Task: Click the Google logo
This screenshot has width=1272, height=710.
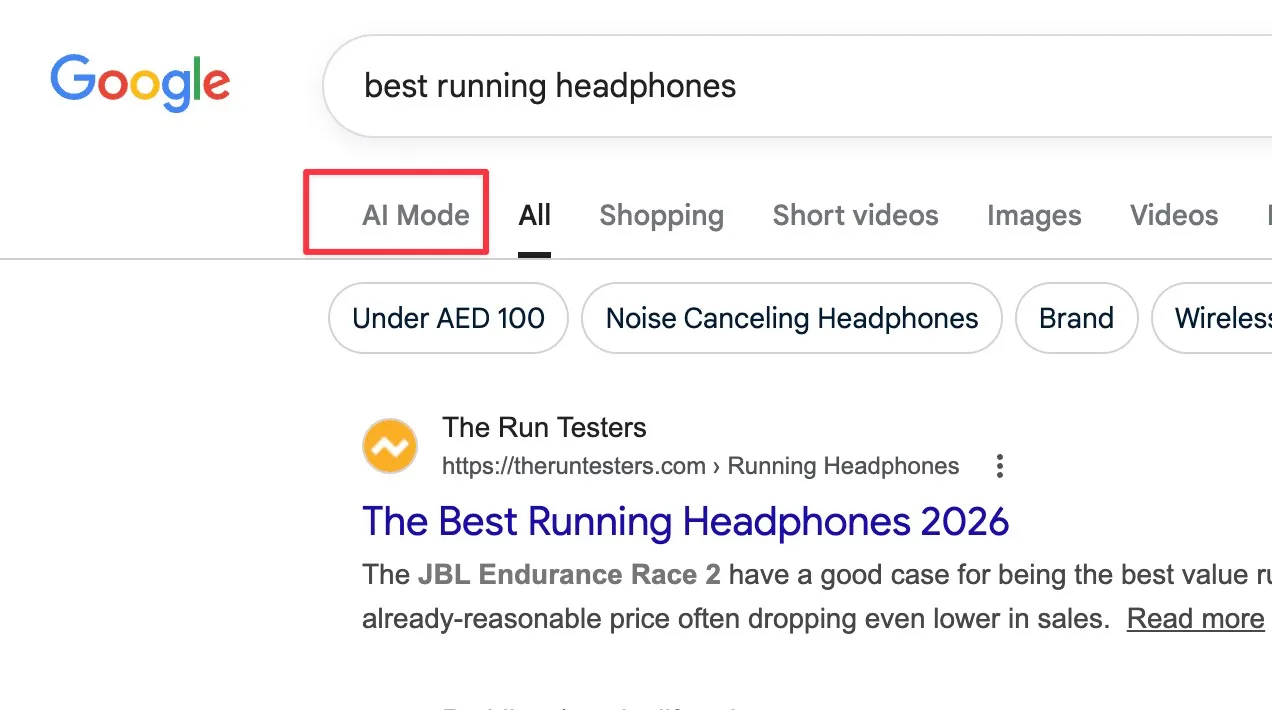Action: coord(140,84)
